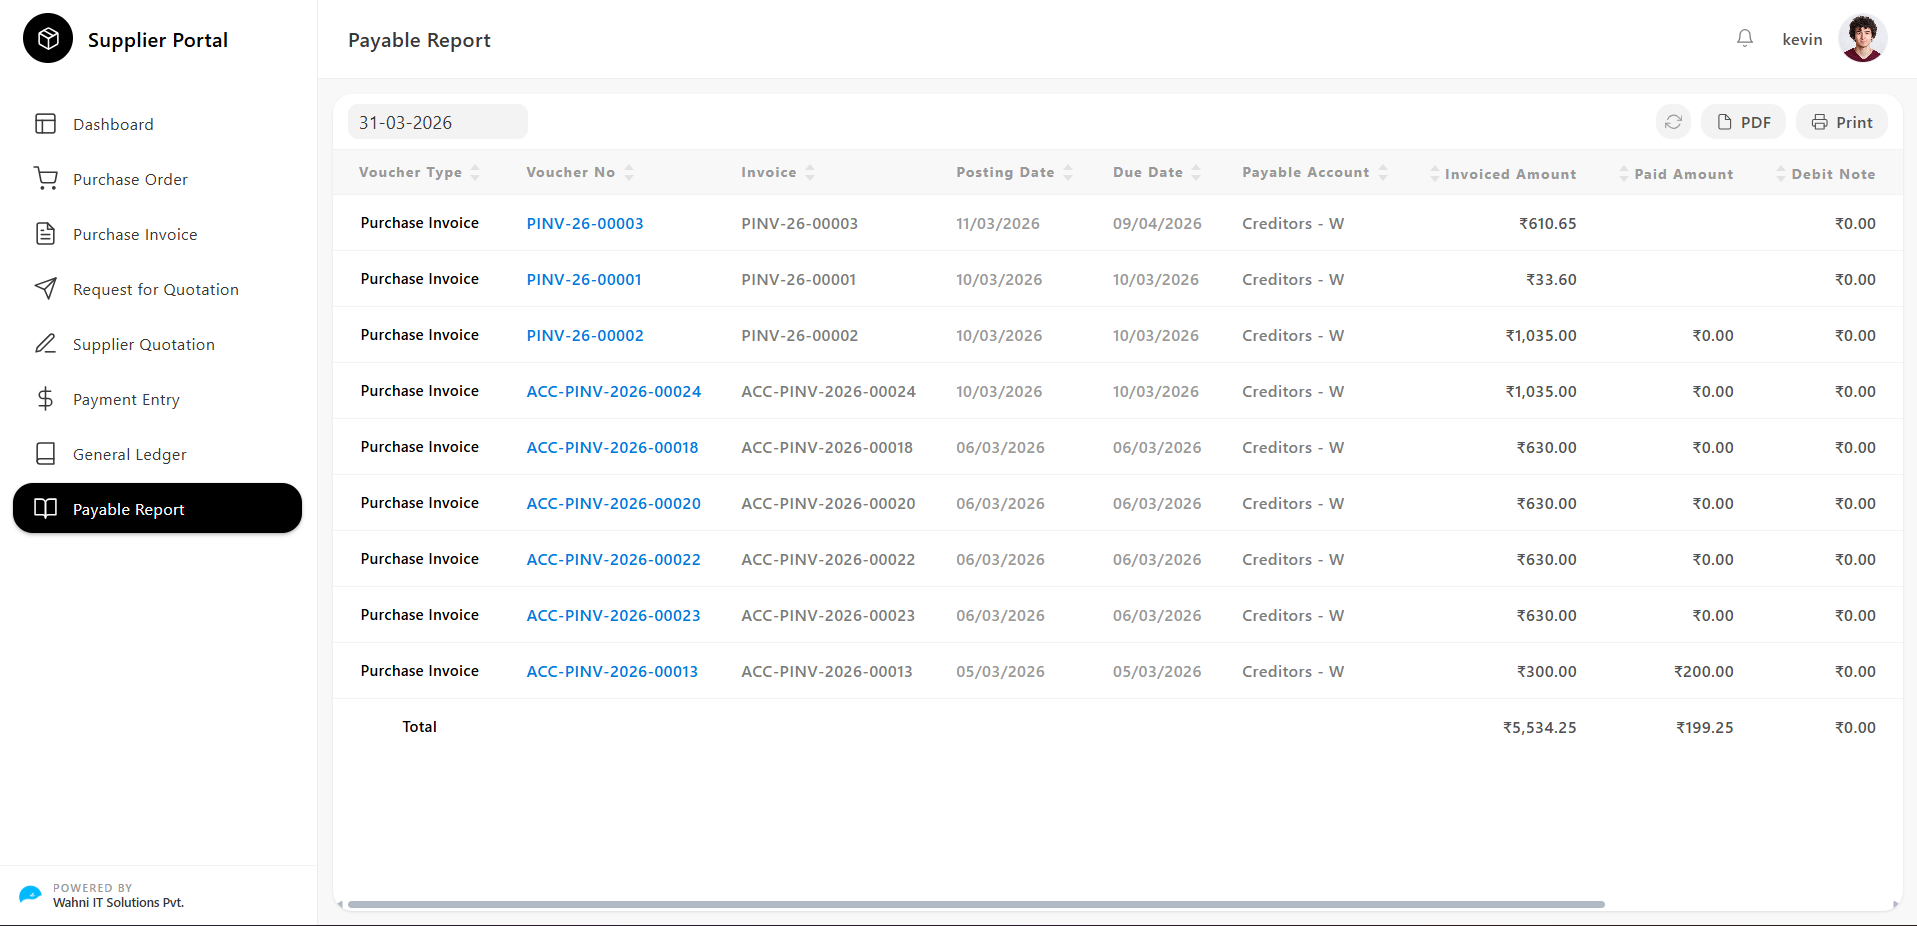Click the Purchase Order cart icon
1917x926 pixels.
[46, 179]
